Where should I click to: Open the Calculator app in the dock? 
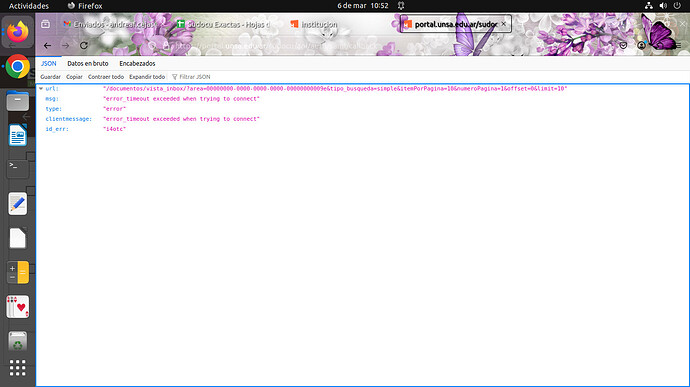point(18,272)
